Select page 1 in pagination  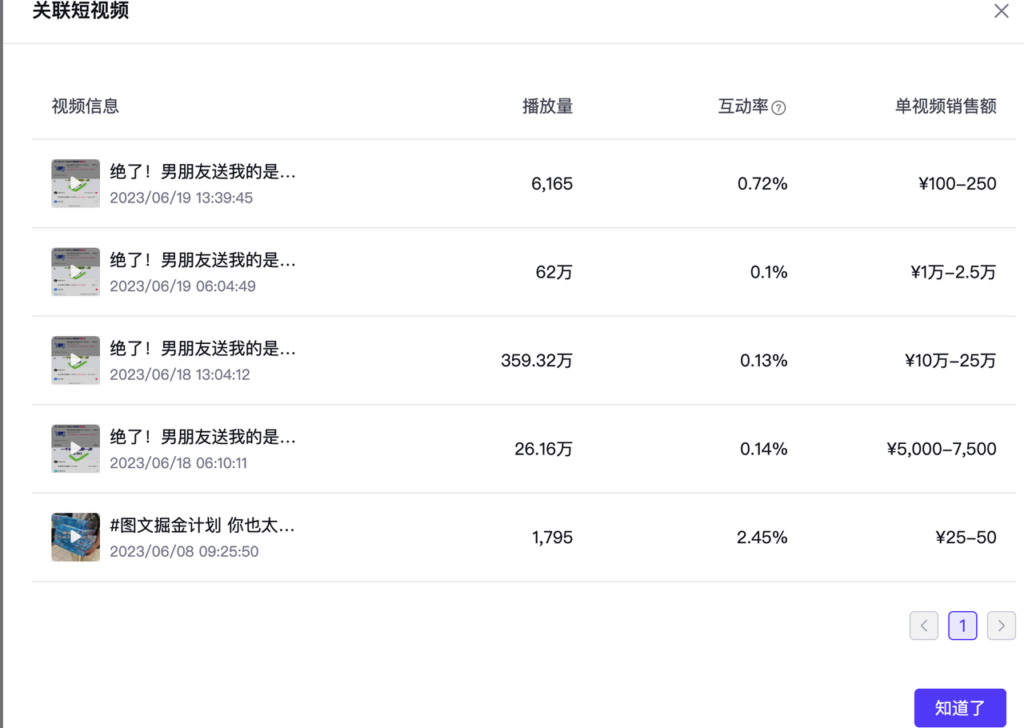[962, 625]
